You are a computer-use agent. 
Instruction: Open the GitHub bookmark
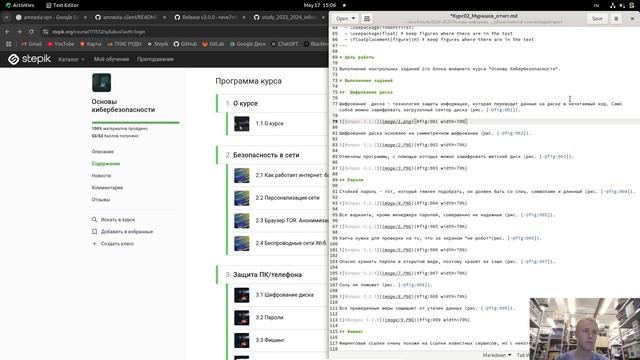click(185, 44)
